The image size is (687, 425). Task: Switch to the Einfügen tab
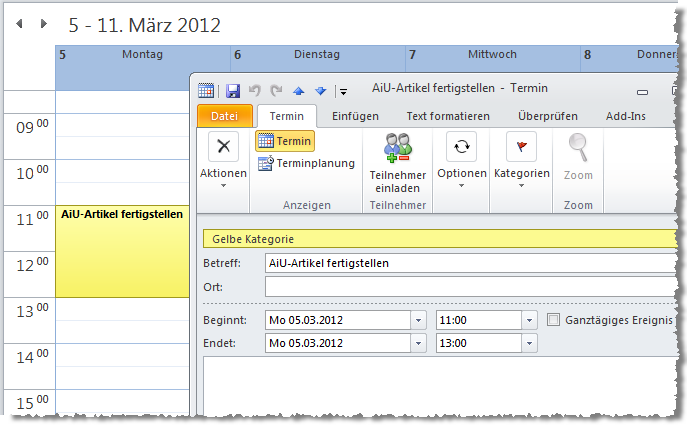click(x=355, y=116)
